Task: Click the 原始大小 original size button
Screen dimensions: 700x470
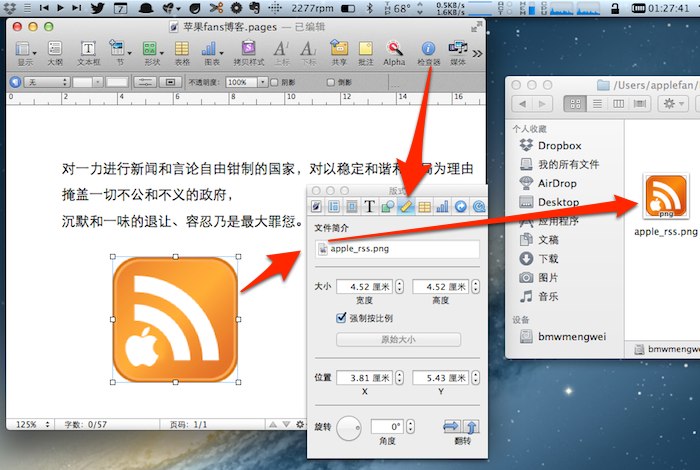Action: coord(398,339)
